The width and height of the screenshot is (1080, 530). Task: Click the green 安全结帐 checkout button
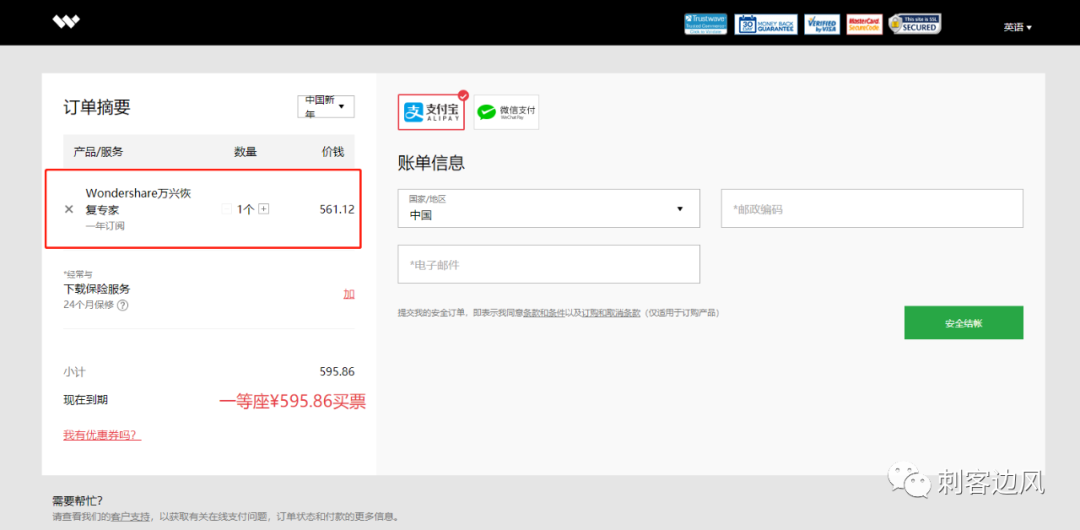964,323
